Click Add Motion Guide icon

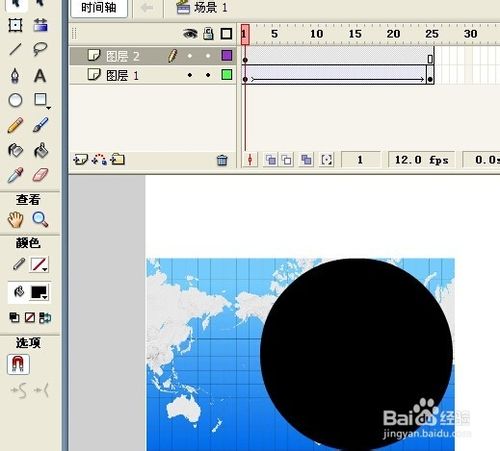[x=99, y=160]
